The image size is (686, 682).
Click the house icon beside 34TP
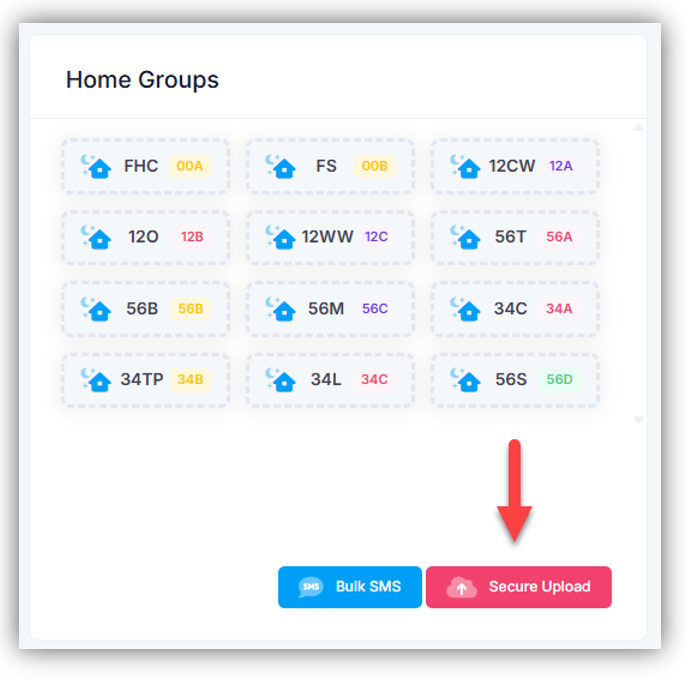(96, 380)
